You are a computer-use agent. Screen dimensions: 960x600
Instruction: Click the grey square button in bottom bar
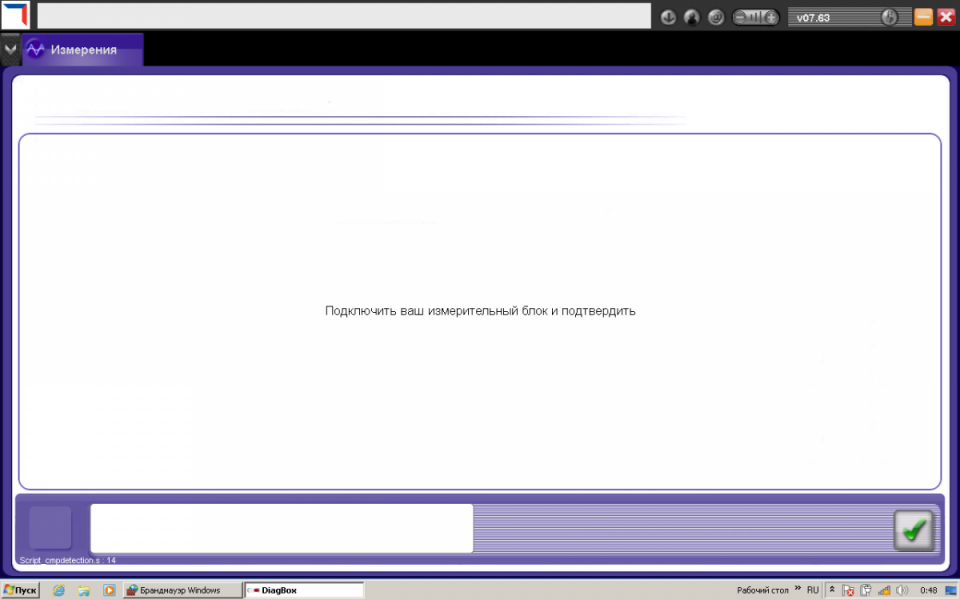(x=50, y=528)
